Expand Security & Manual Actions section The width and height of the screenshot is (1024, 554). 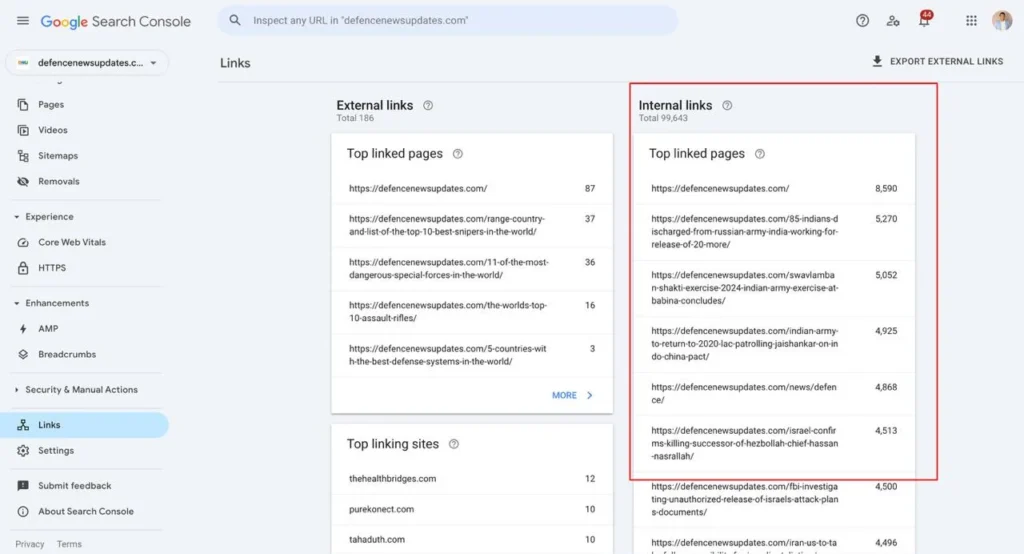[16, 390]
